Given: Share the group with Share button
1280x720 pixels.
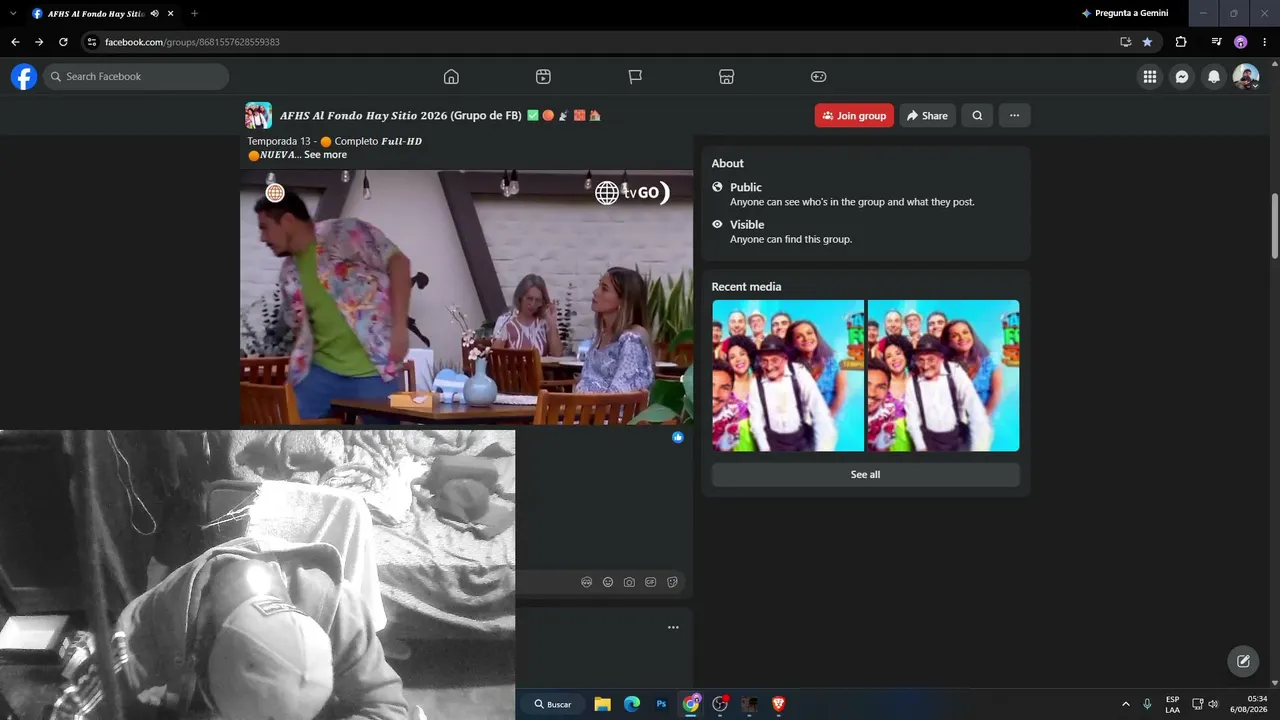Looking at the screenshot, I should (927, 116).
